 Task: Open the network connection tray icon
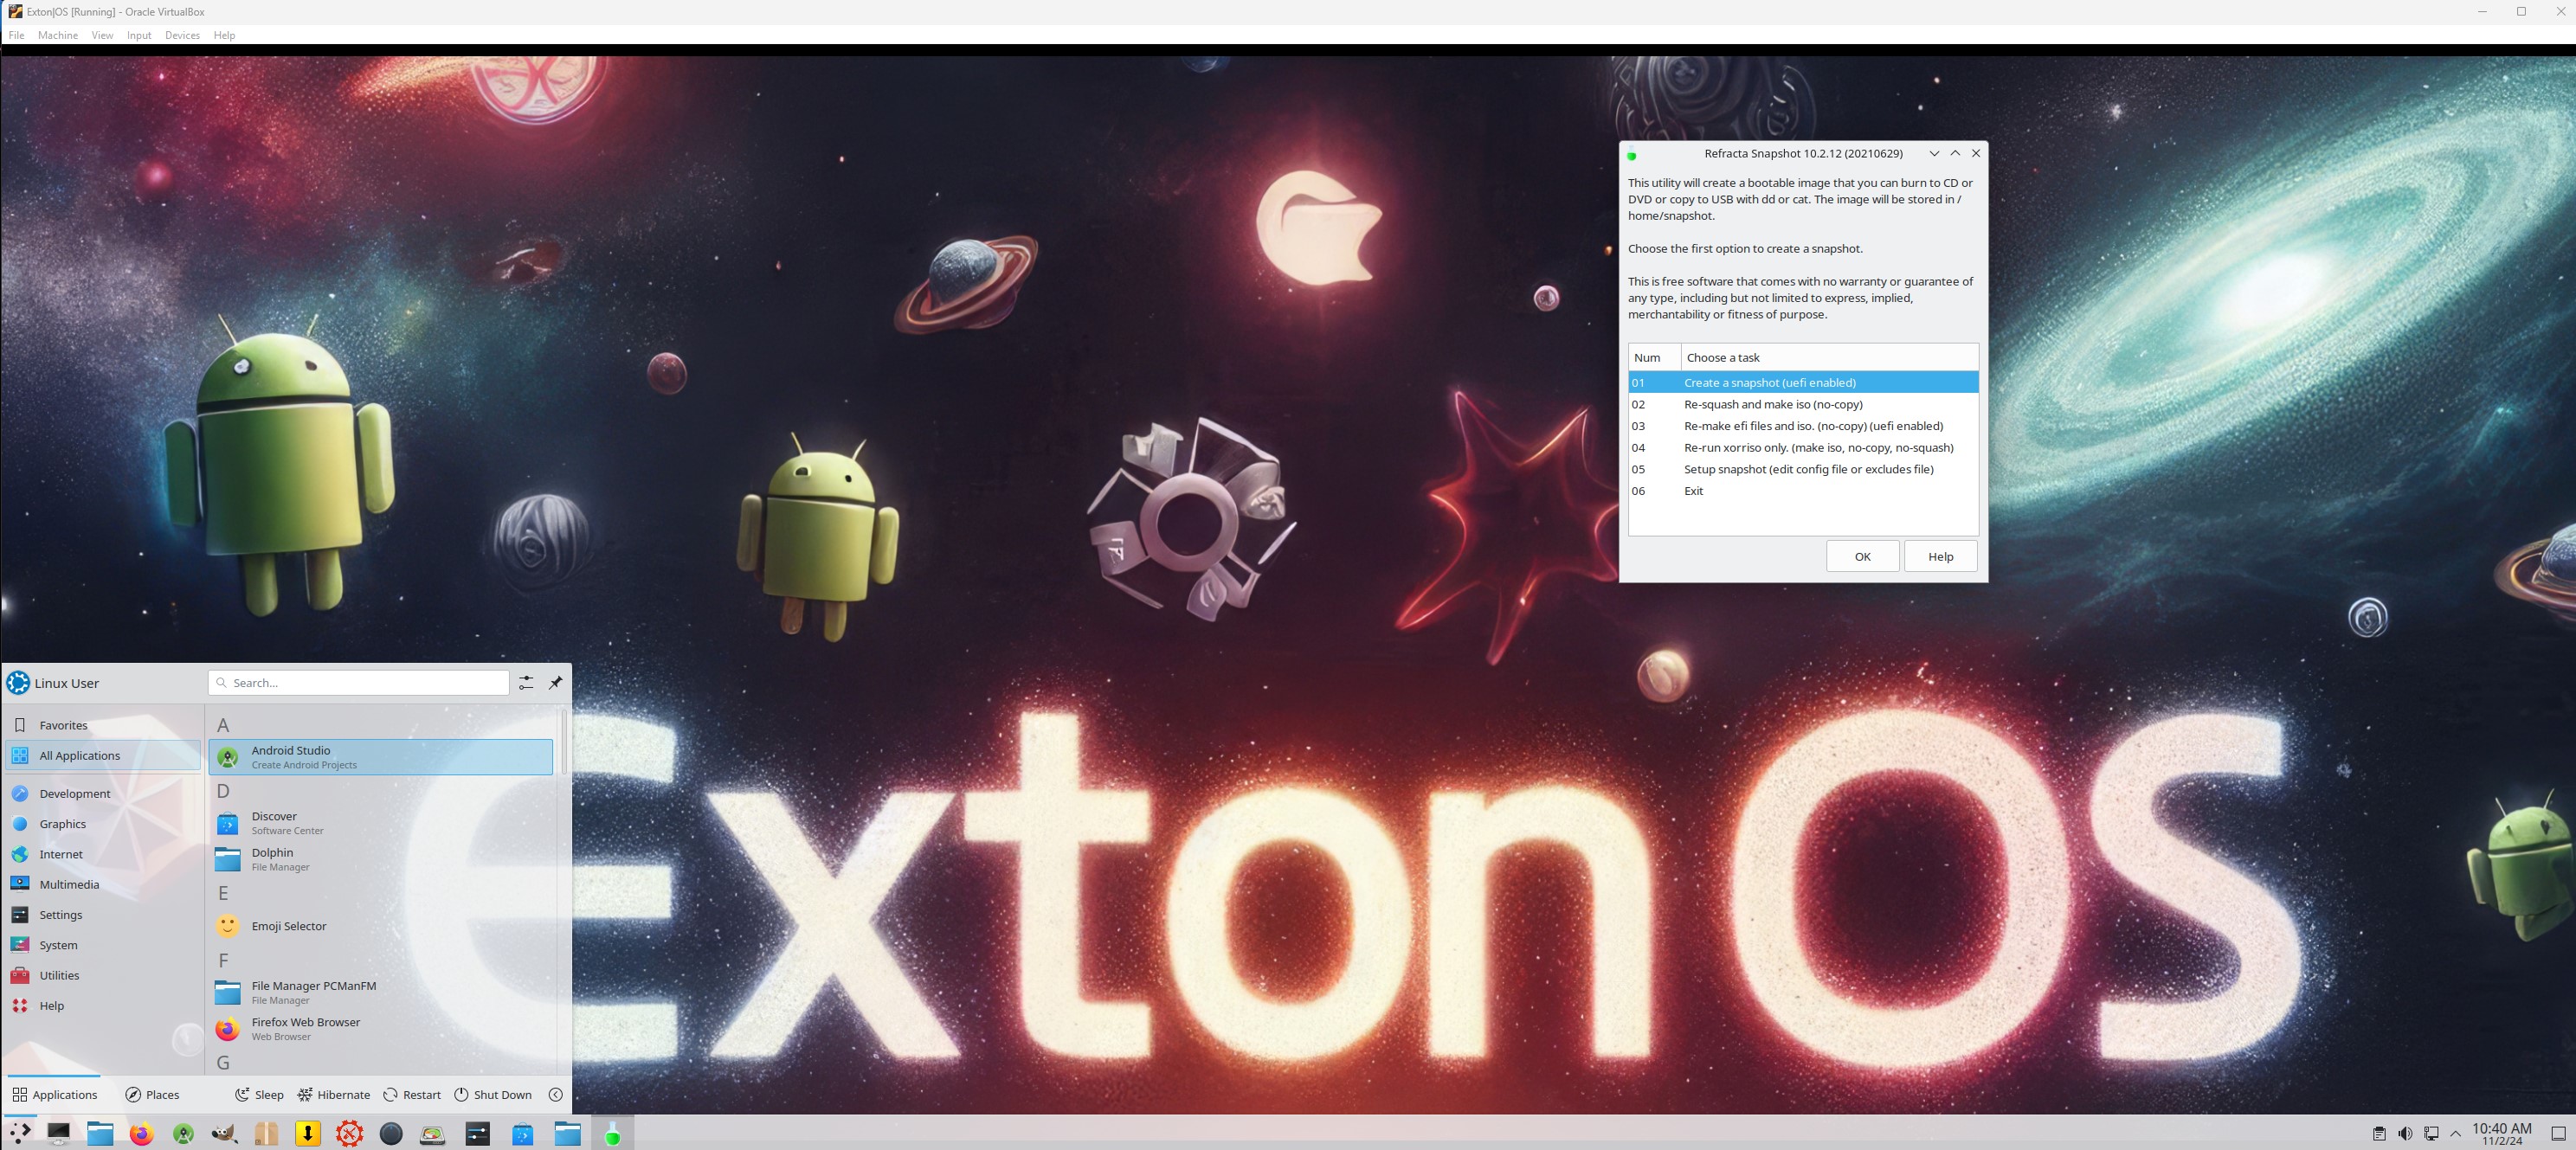click(2431, 1133)
